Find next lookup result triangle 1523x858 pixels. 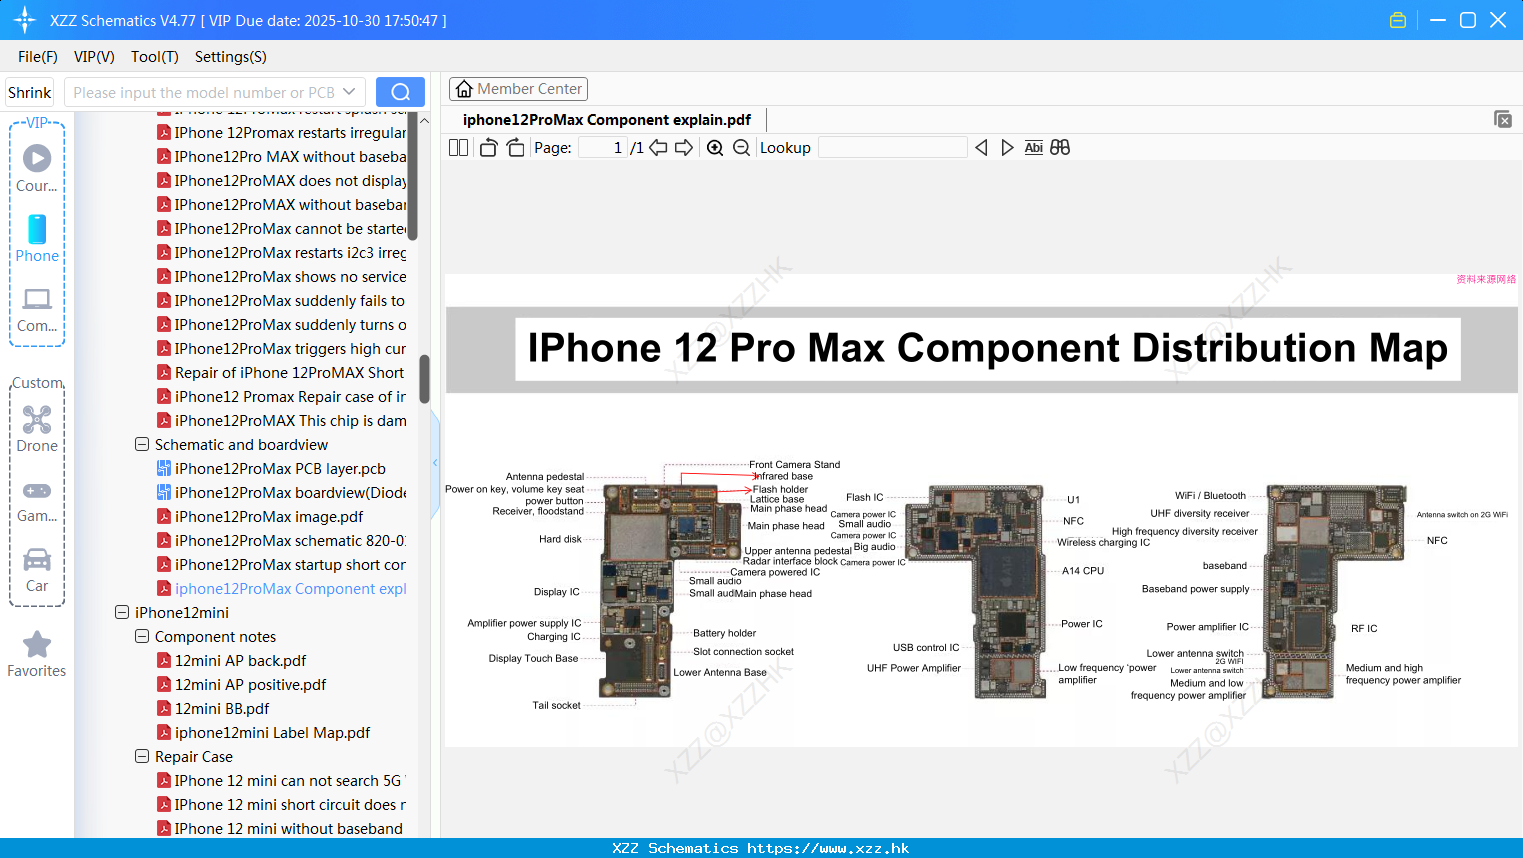1007,148
